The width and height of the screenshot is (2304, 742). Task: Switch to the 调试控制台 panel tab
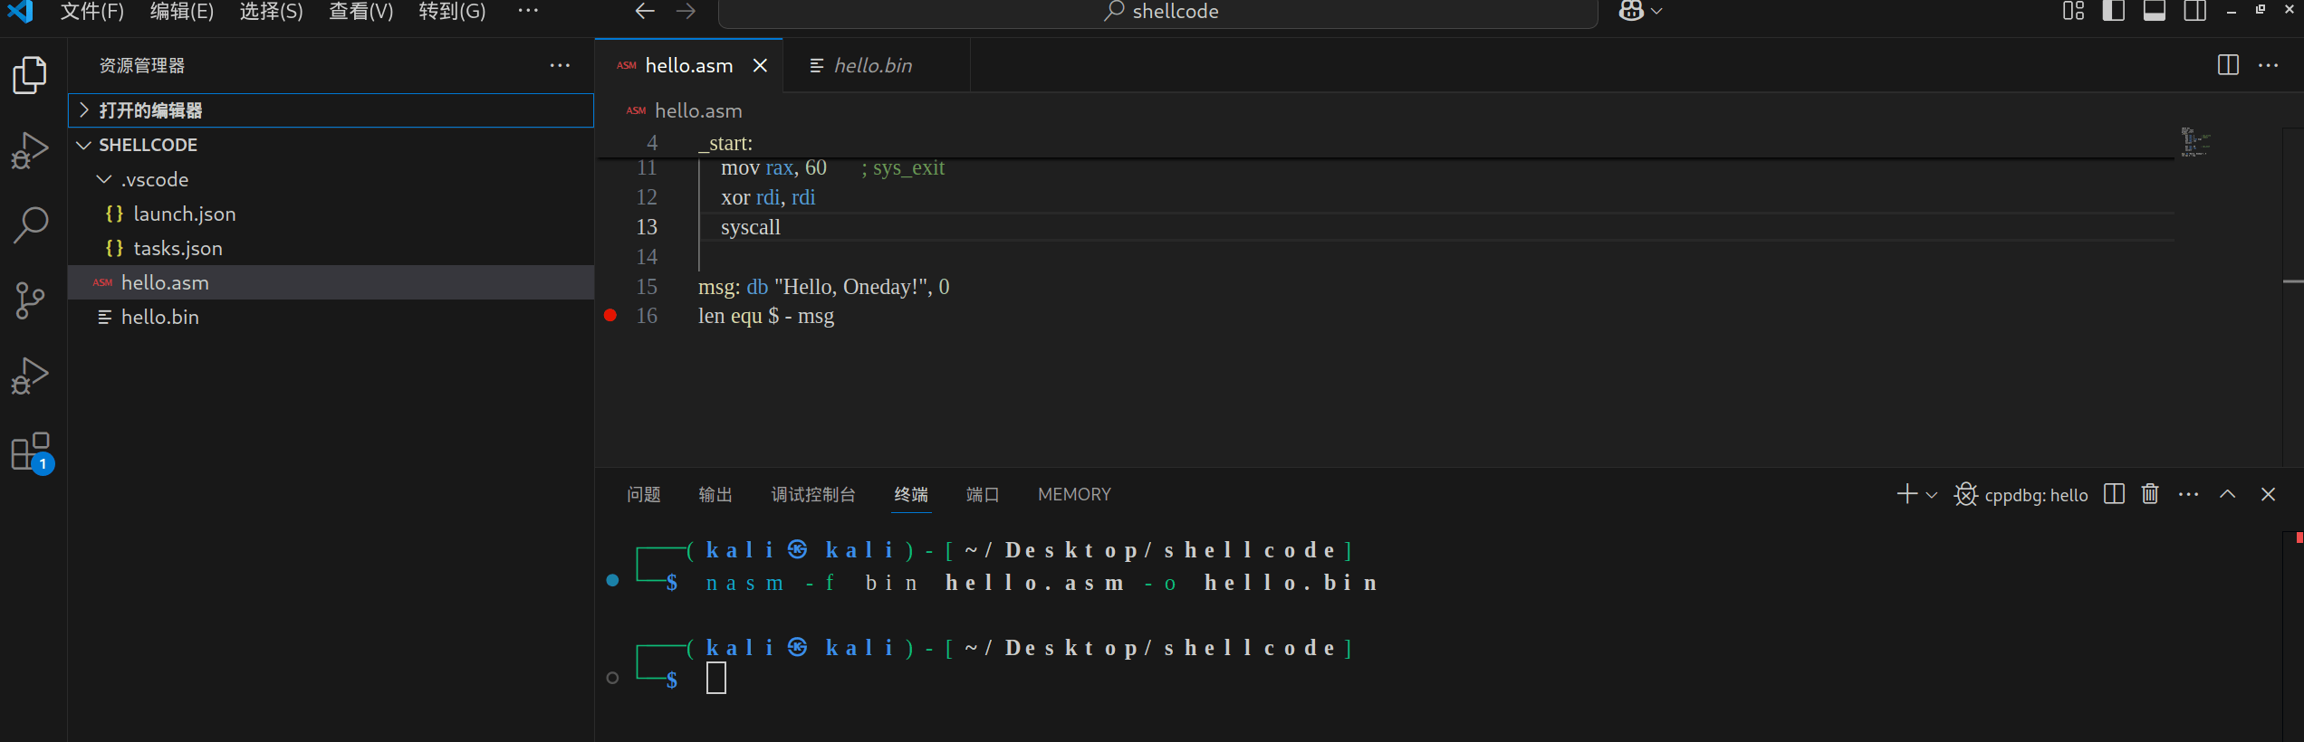[x=813, y=494]
